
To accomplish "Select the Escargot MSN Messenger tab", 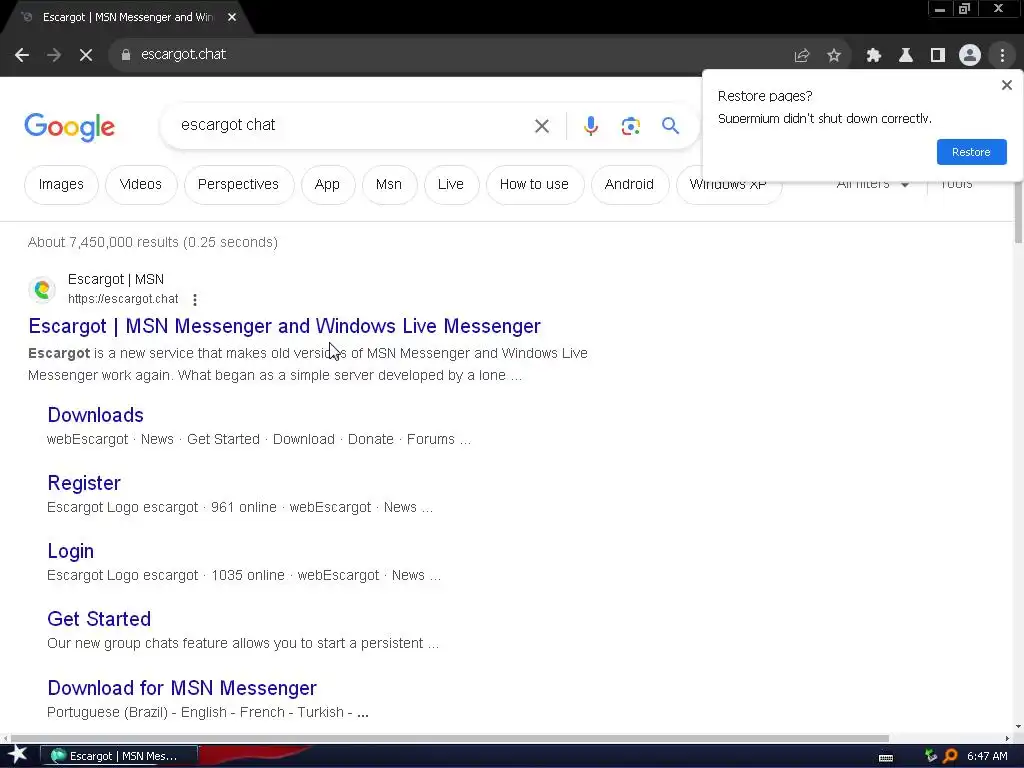I will coord(127,17).
